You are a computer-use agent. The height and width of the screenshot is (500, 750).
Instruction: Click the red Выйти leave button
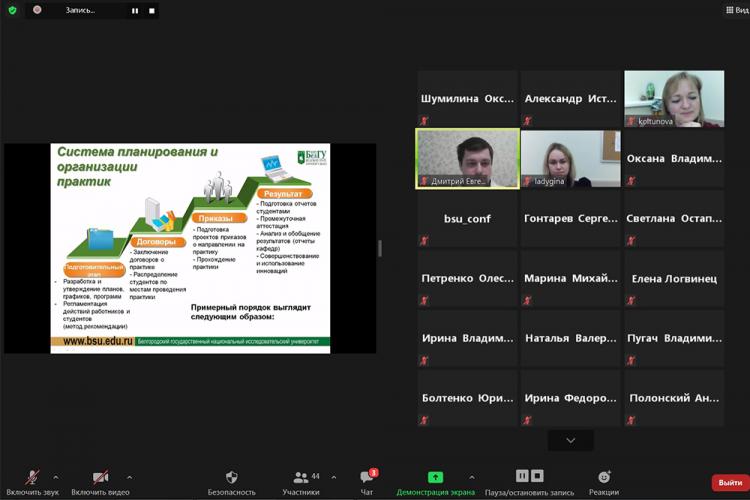[x=728, y=483]
